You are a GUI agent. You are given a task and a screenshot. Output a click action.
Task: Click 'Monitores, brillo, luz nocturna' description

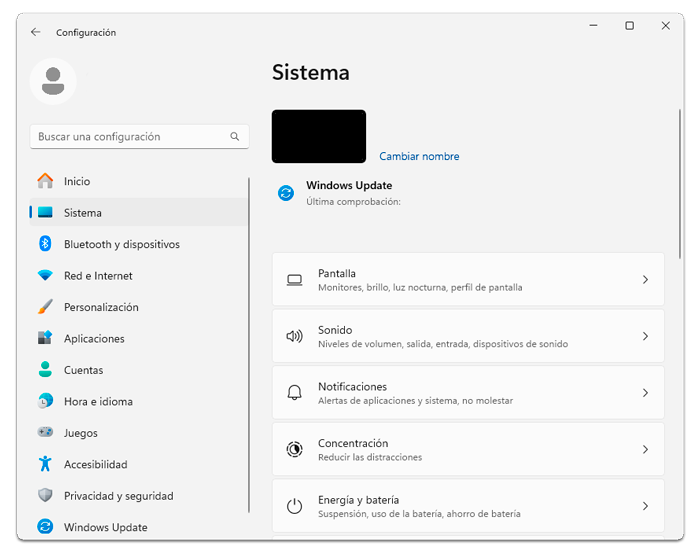(x=420, y=288)
